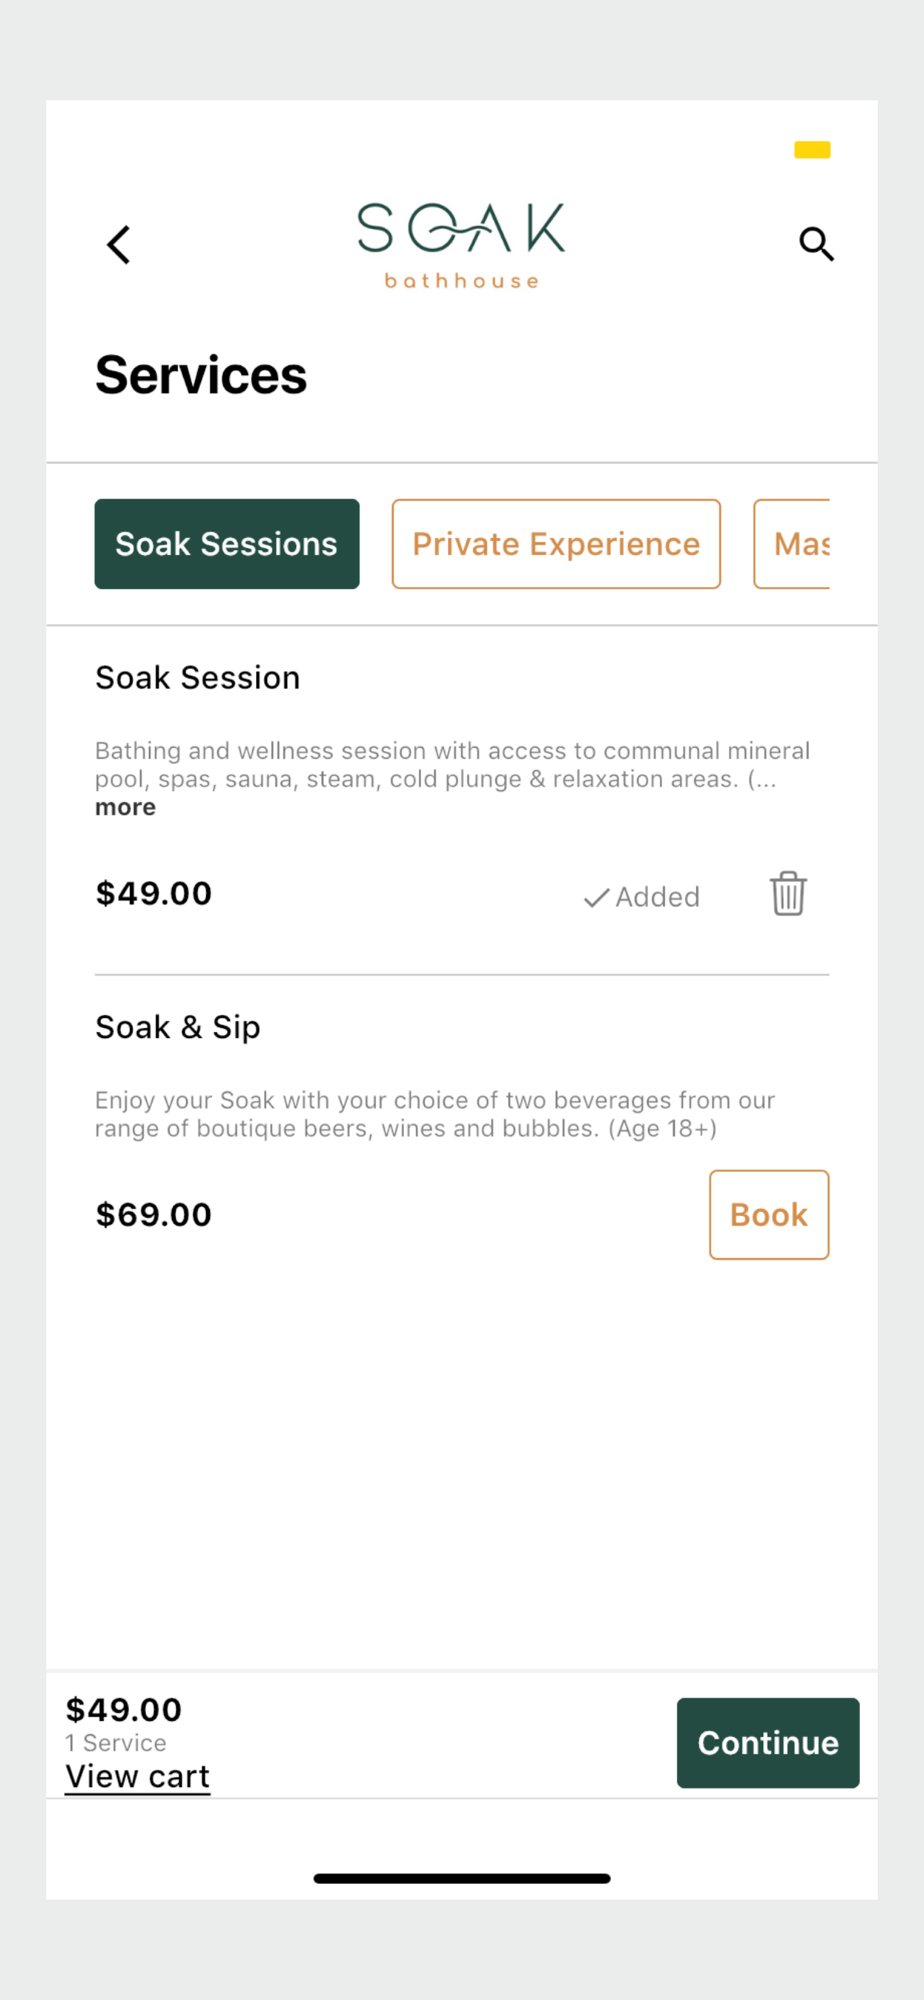This screenshot has width=924, height=2000.
Task: Book the Soak & Sip service
Action: pos(768,1215)
